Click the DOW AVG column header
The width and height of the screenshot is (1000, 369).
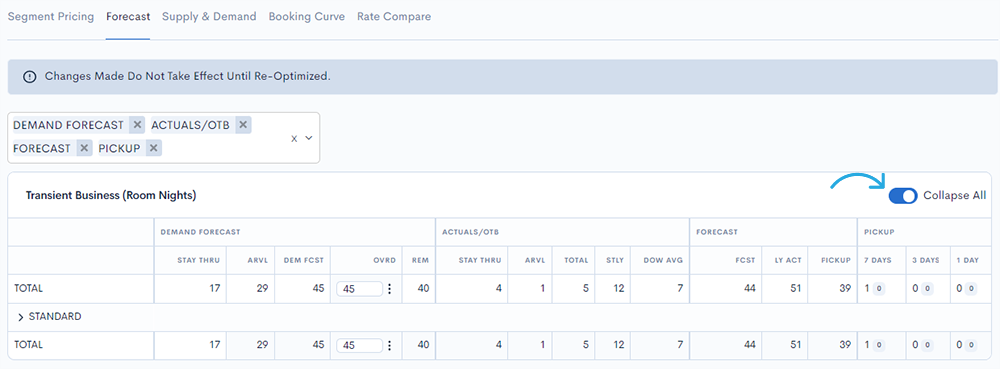pyautogui.click(x=663, y=261)
